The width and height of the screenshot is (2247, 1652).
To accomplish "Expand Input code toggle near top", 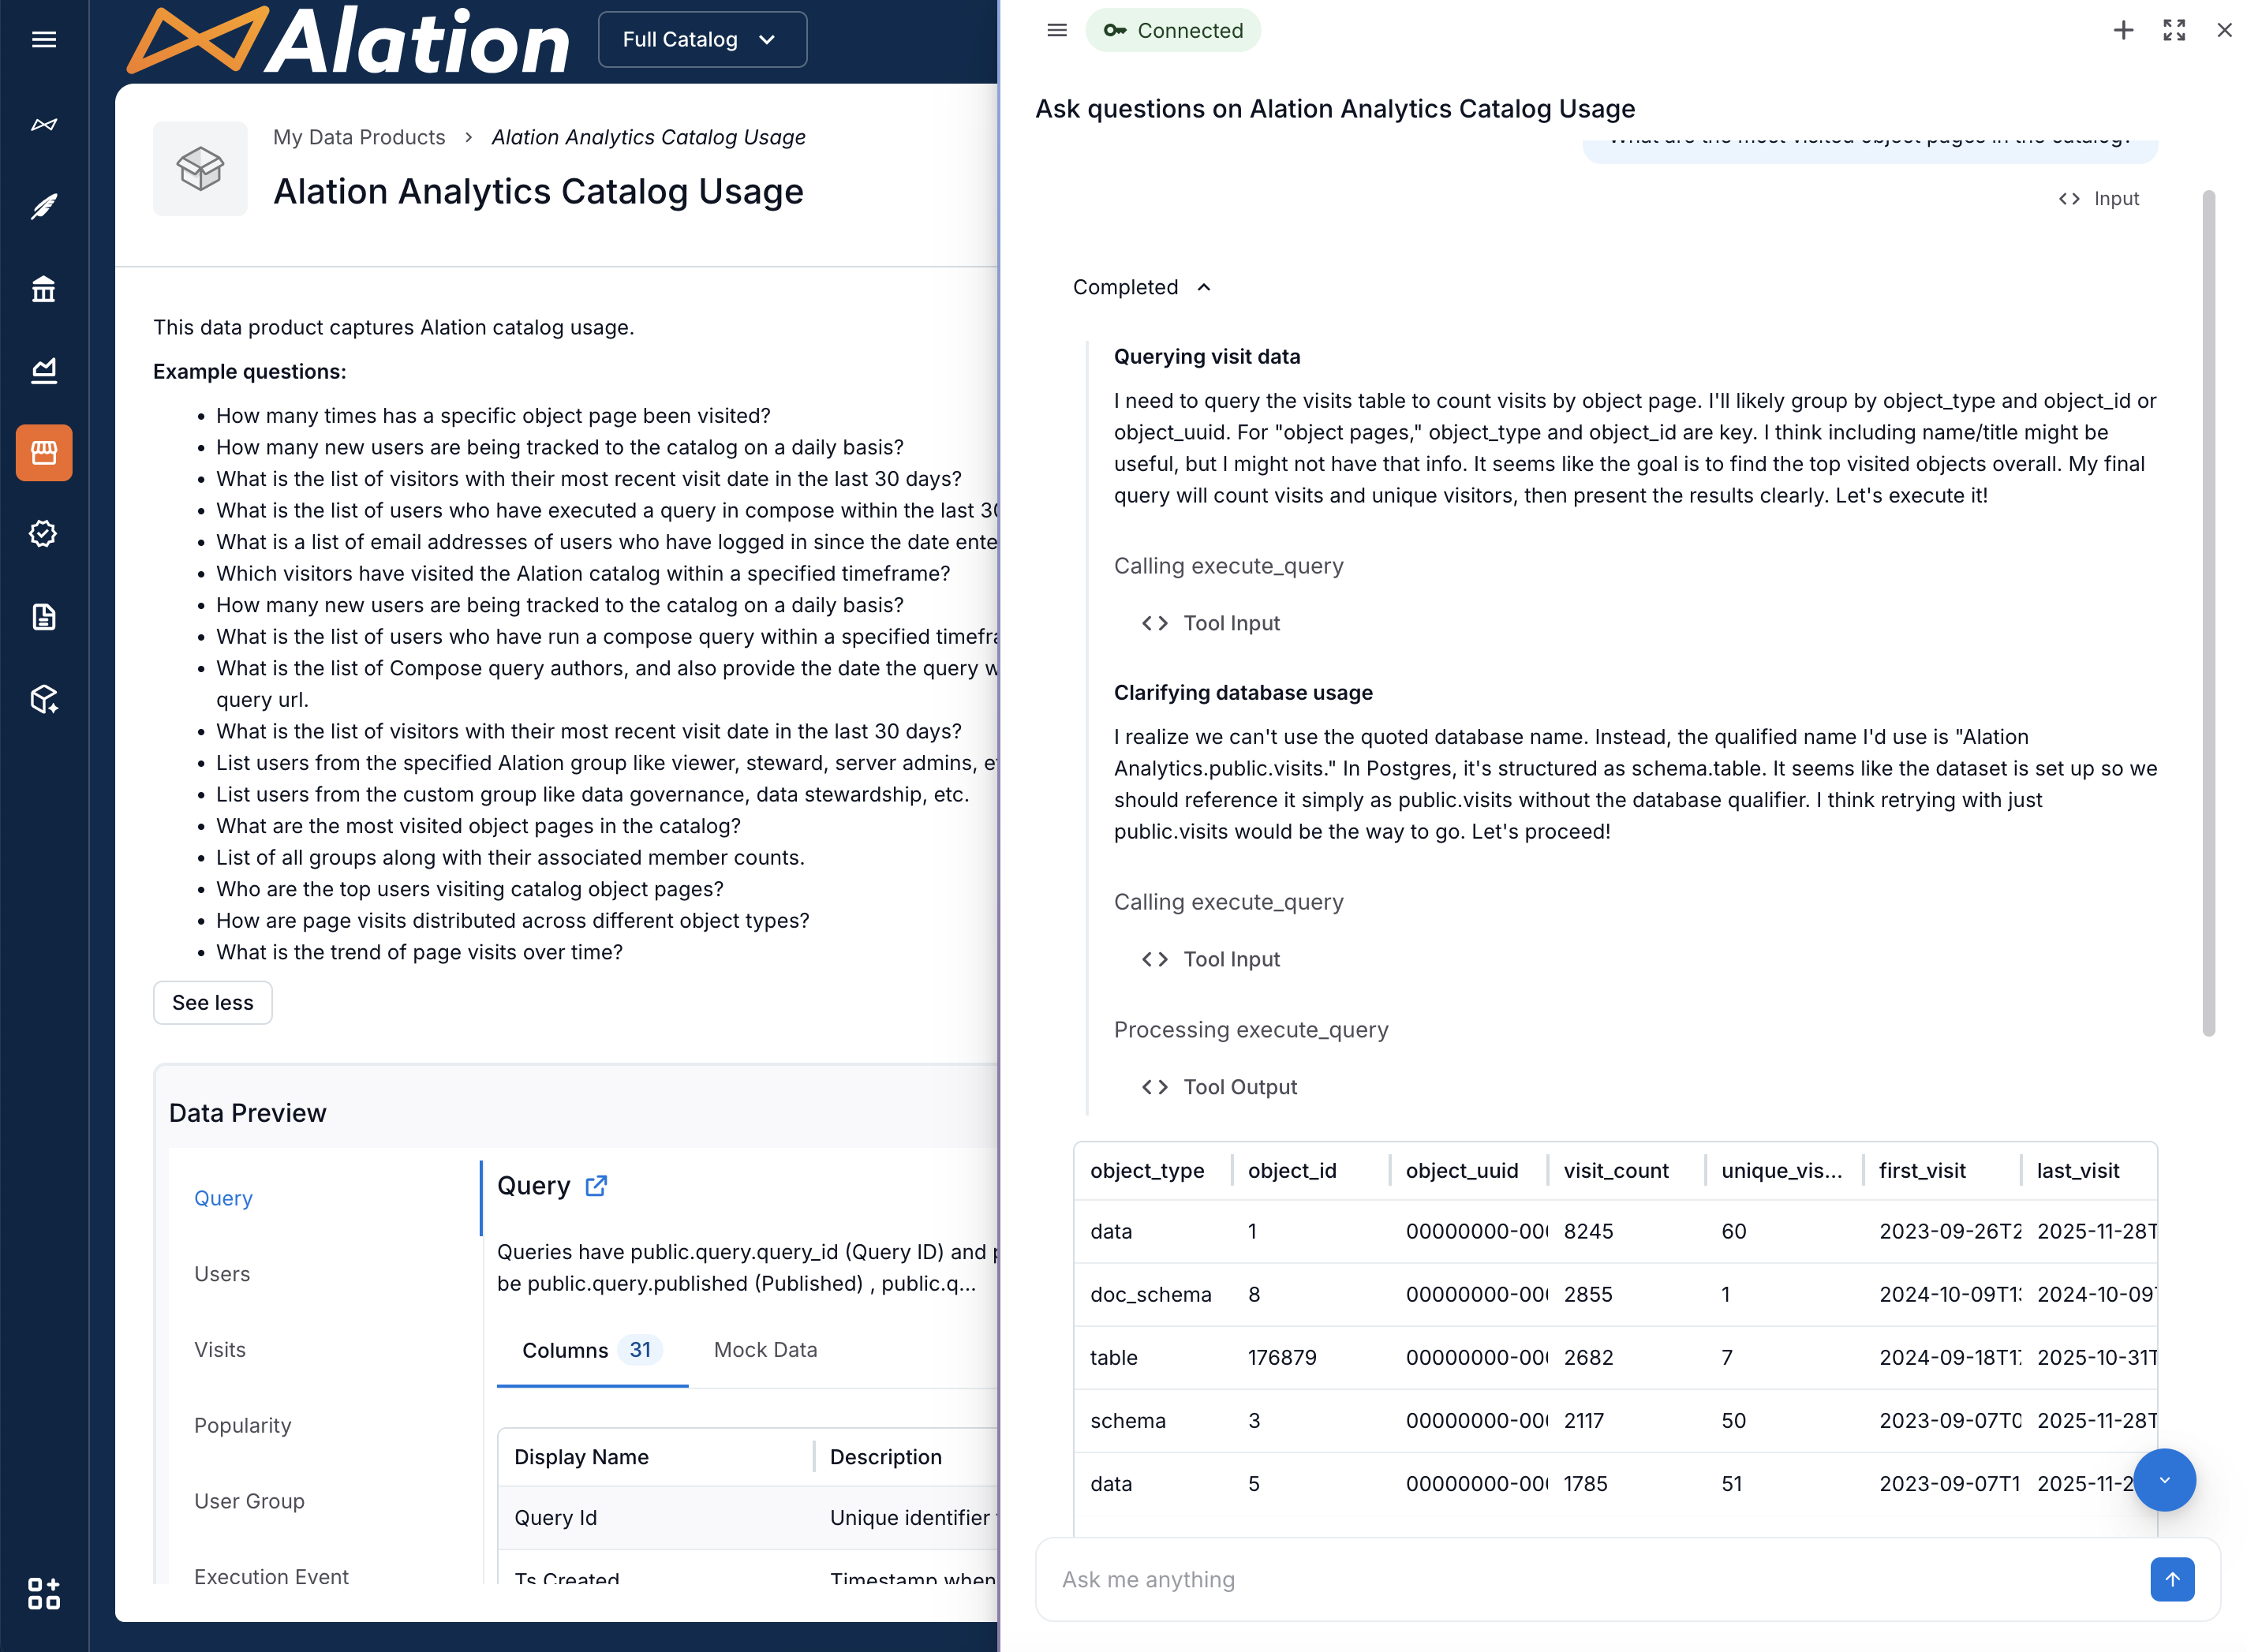I will click(x=2098, y=199).
